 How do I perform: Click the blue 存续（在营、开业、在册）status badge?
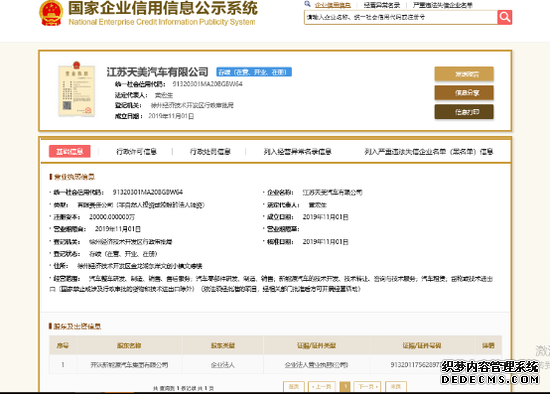254,72
